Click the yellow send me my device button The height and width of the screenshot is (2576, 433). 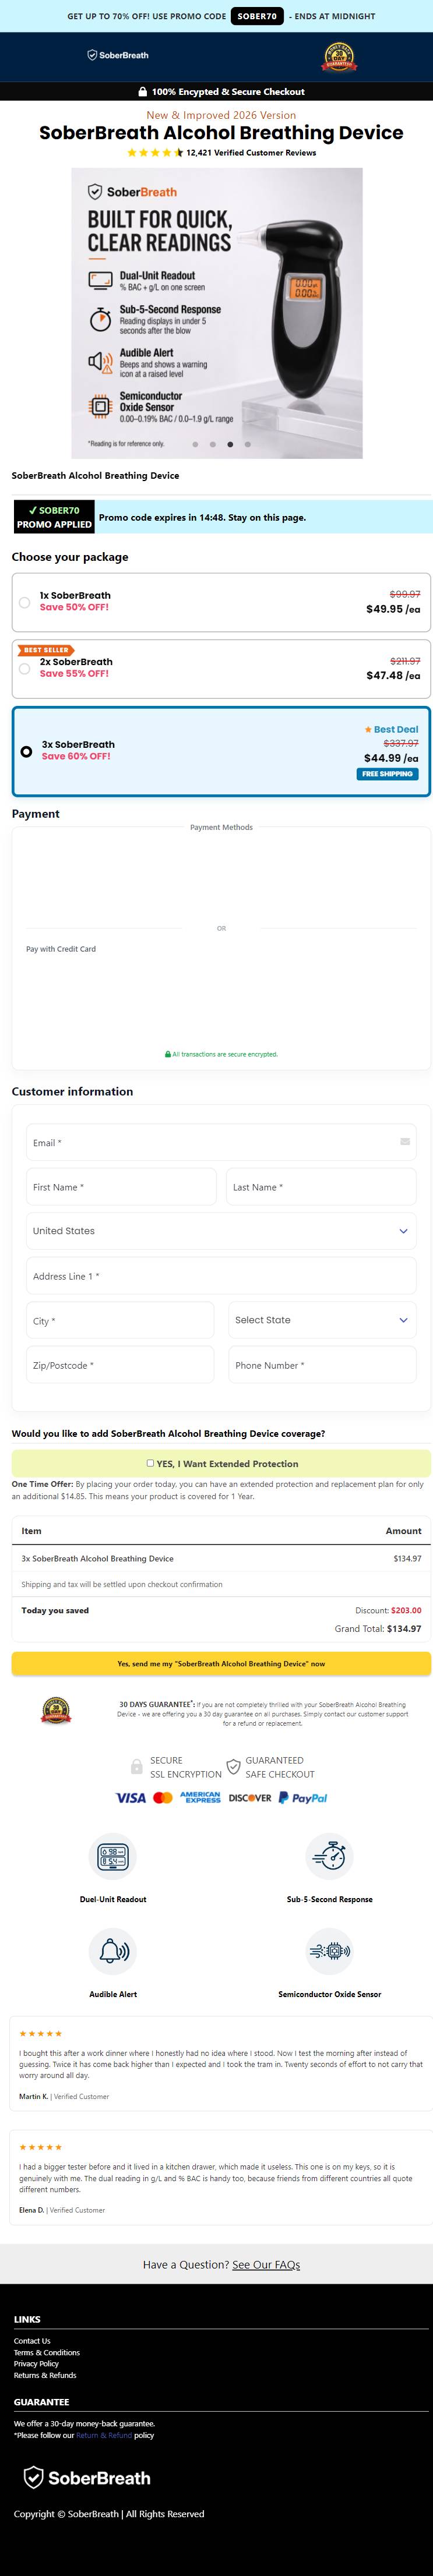tap(221, 1664)
